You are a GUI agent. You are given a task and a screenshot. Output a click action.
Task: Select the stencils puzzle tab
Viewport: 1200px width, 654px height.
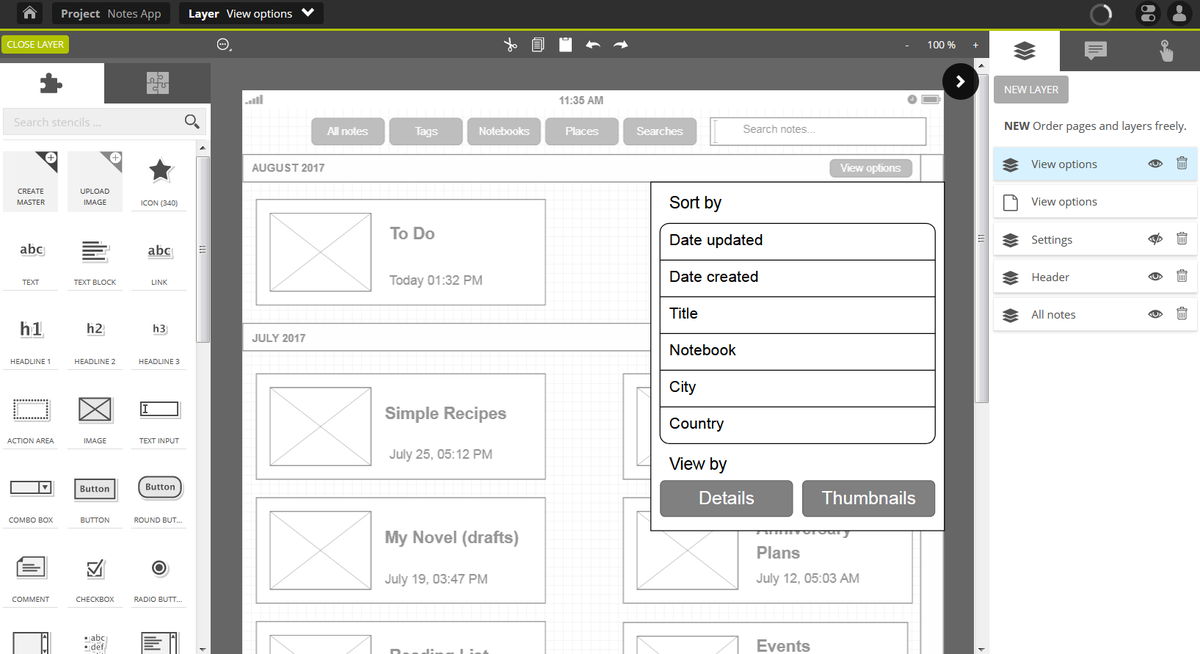(x=51, y=83)
